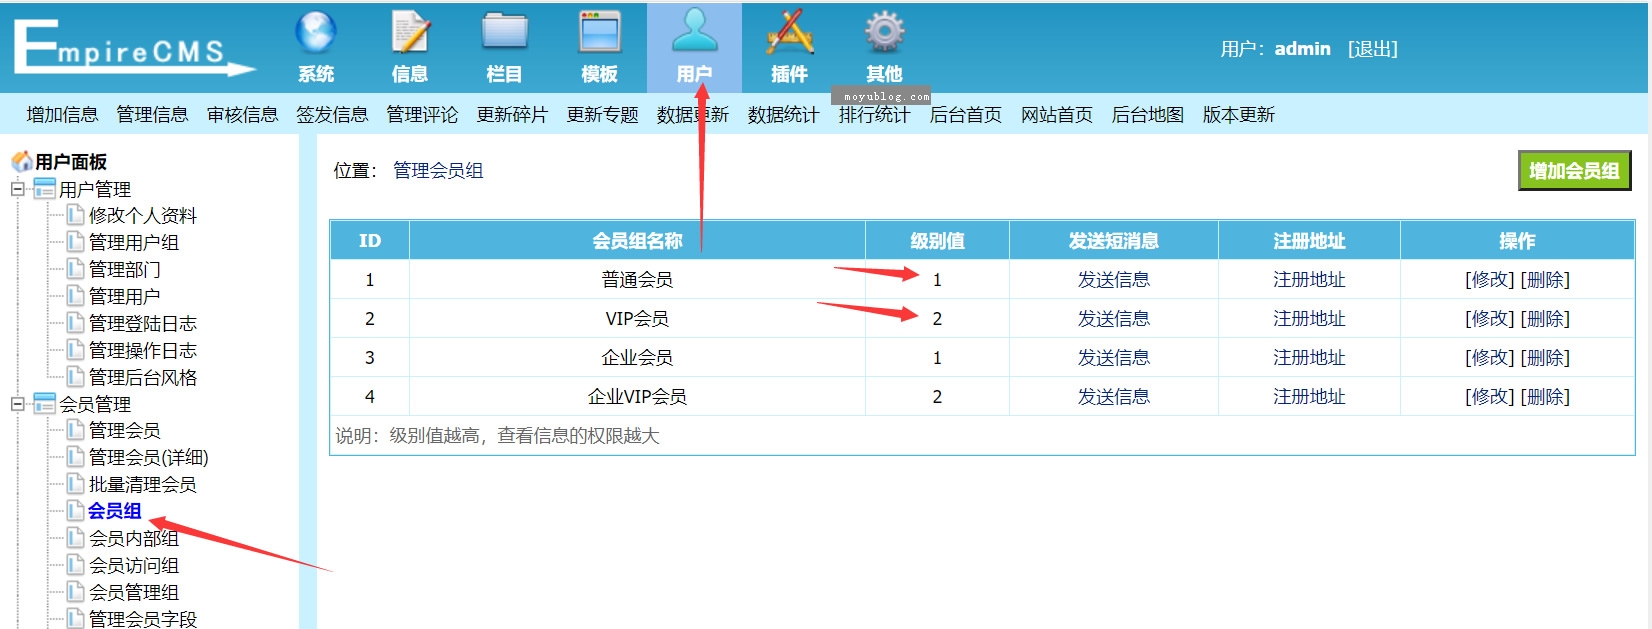Screen dimensions: 1652x629
Task: Open the 模板 window icon
Action: coord(600,32)
